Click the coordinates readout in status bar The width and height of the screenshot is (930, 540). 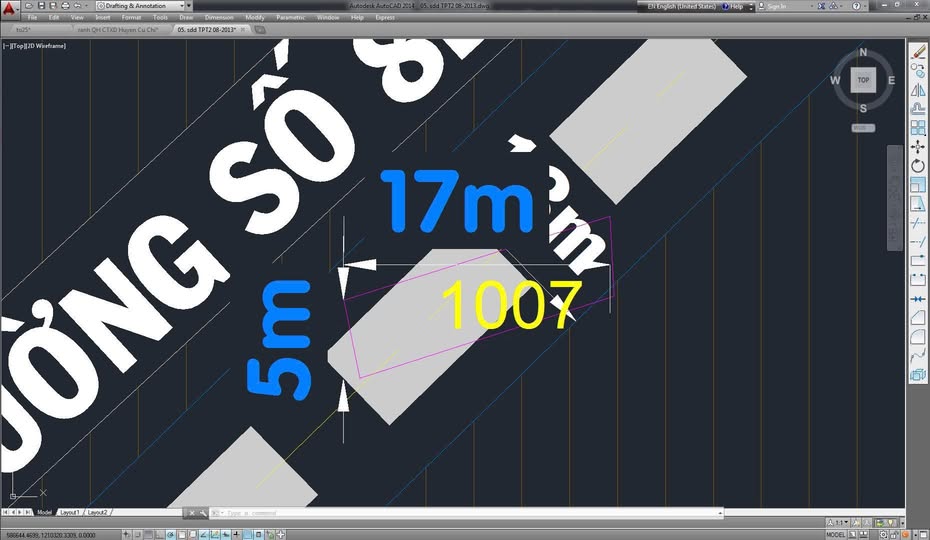tap(51, 535)
